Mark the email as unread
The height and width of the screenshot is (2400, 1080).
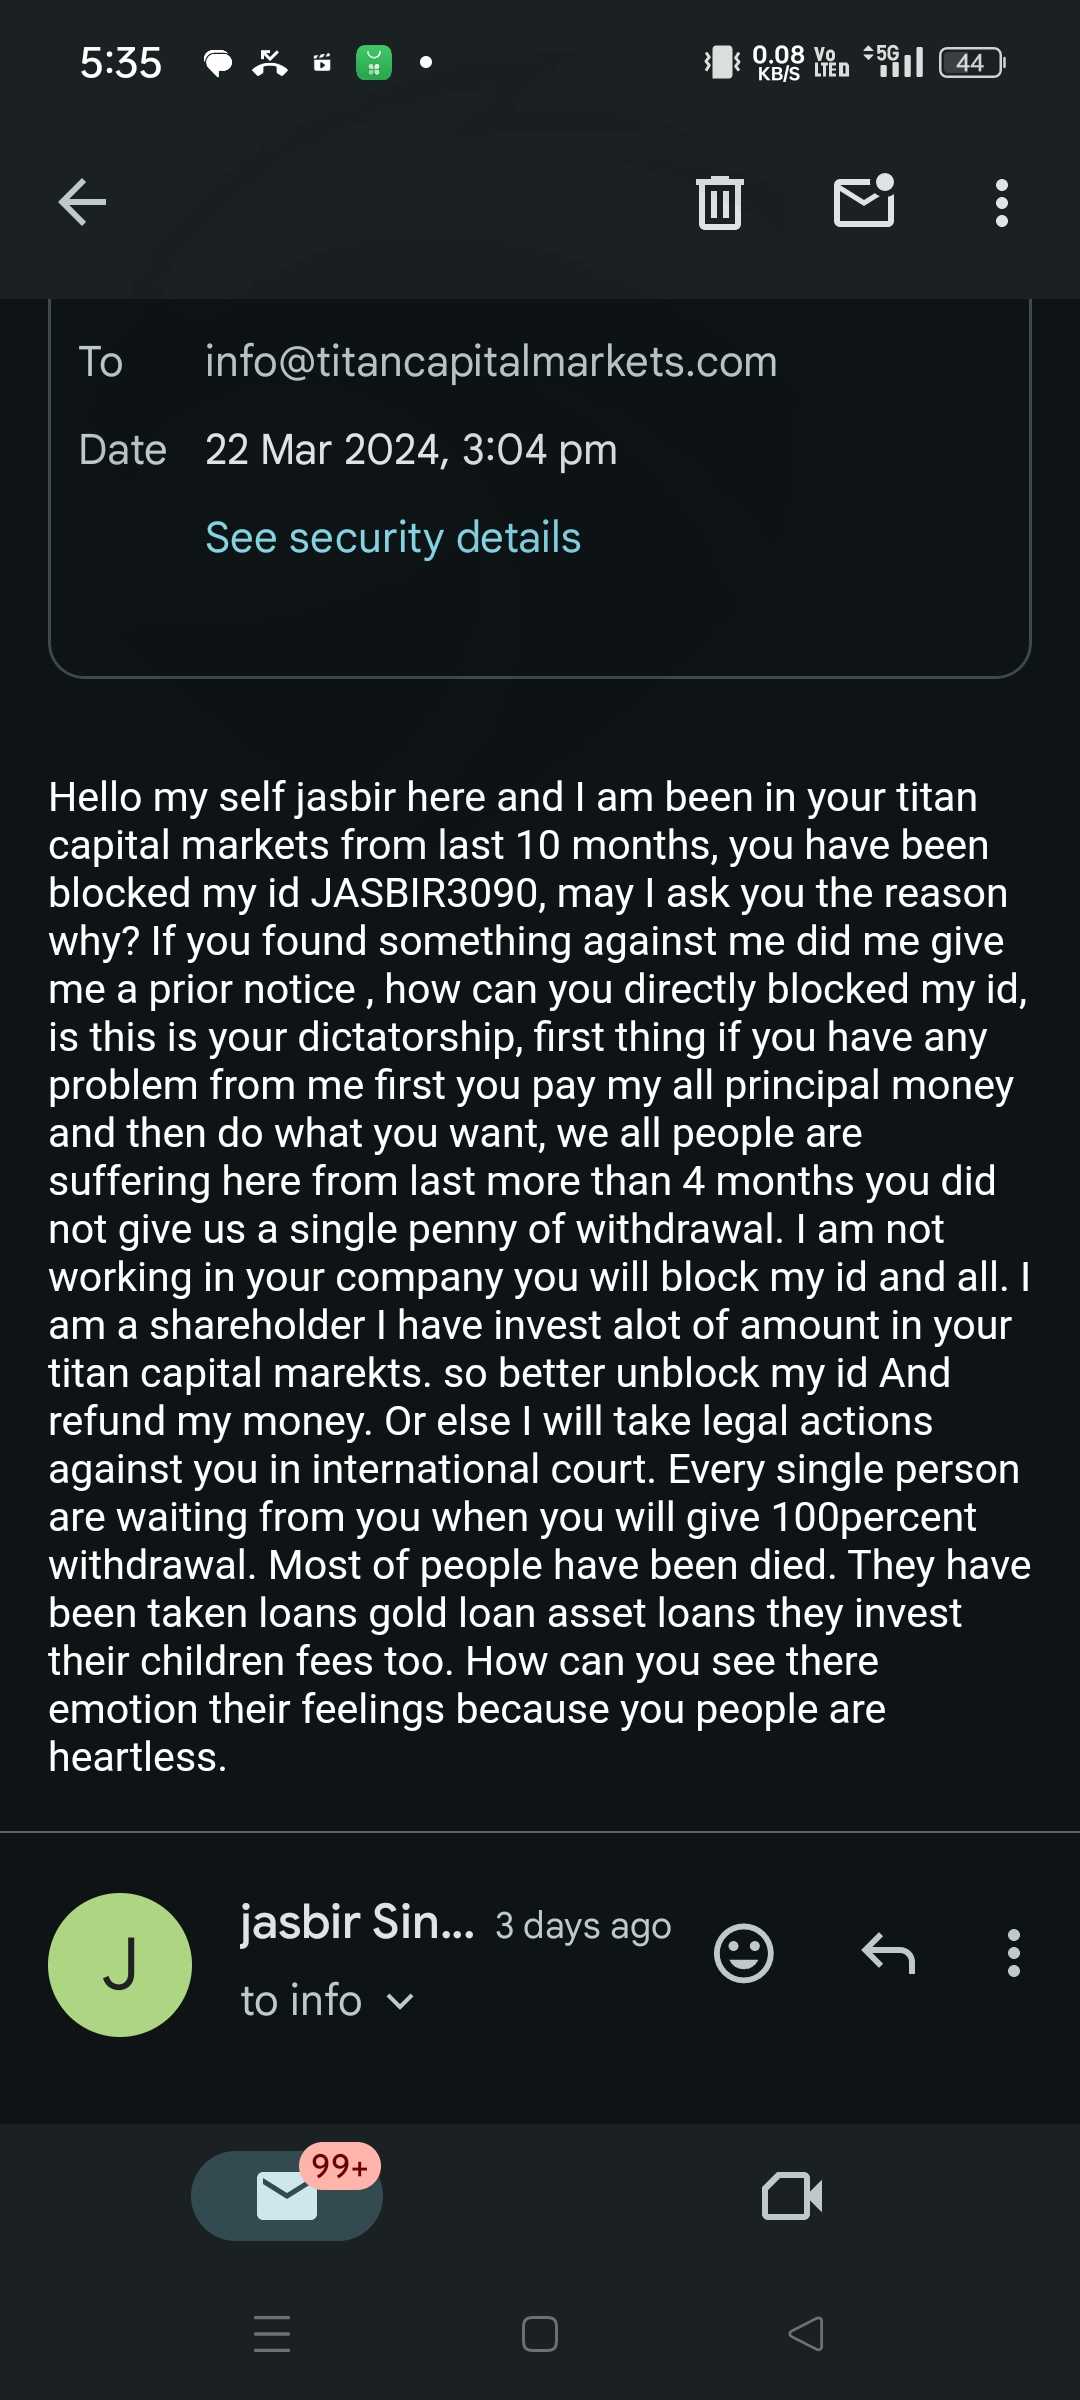[x=864, y=201]
